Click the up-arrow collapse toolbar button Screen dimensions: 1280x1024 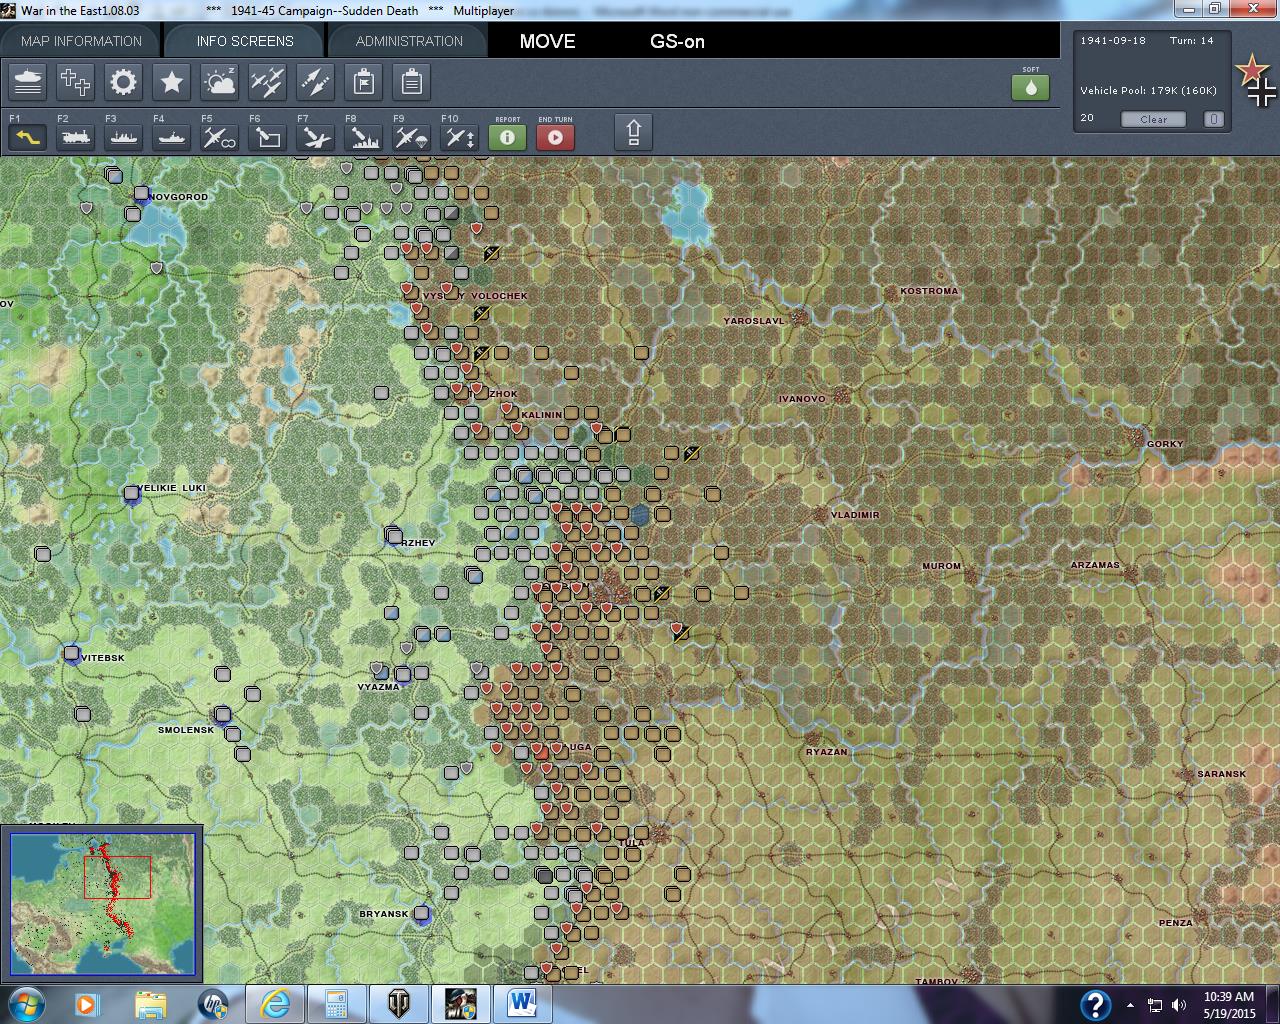634,132
